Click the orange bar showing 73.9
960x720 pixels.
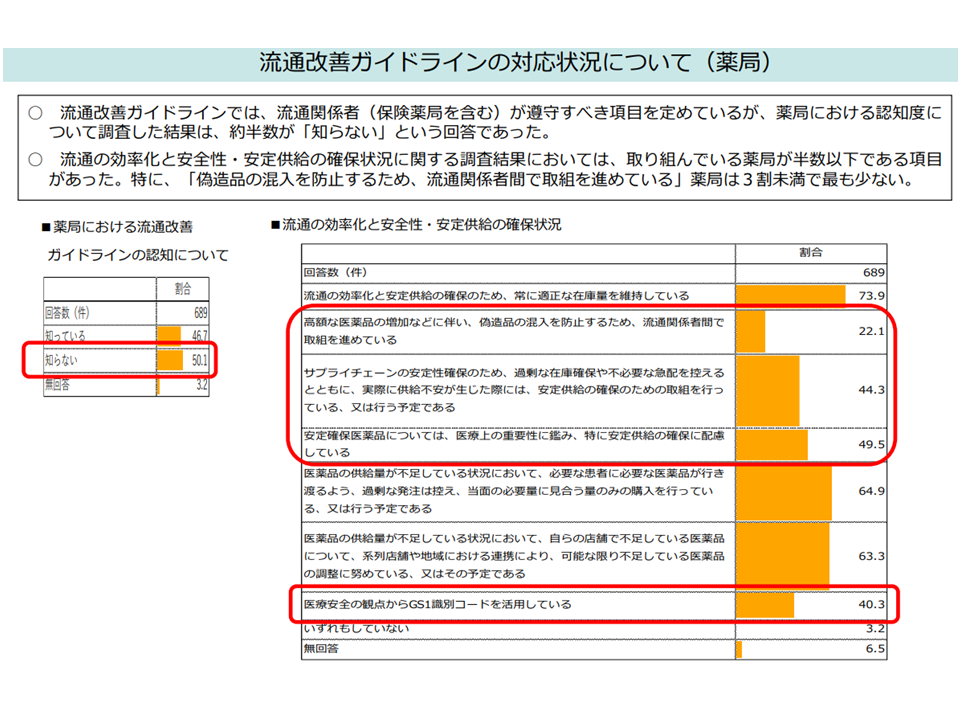[790, 296]
